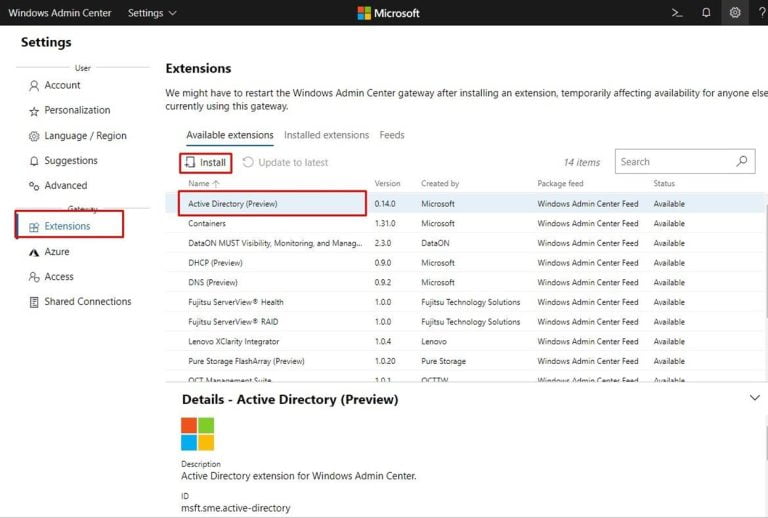
Task: Click the Shared Connections list icon
Action: [34, 302]
